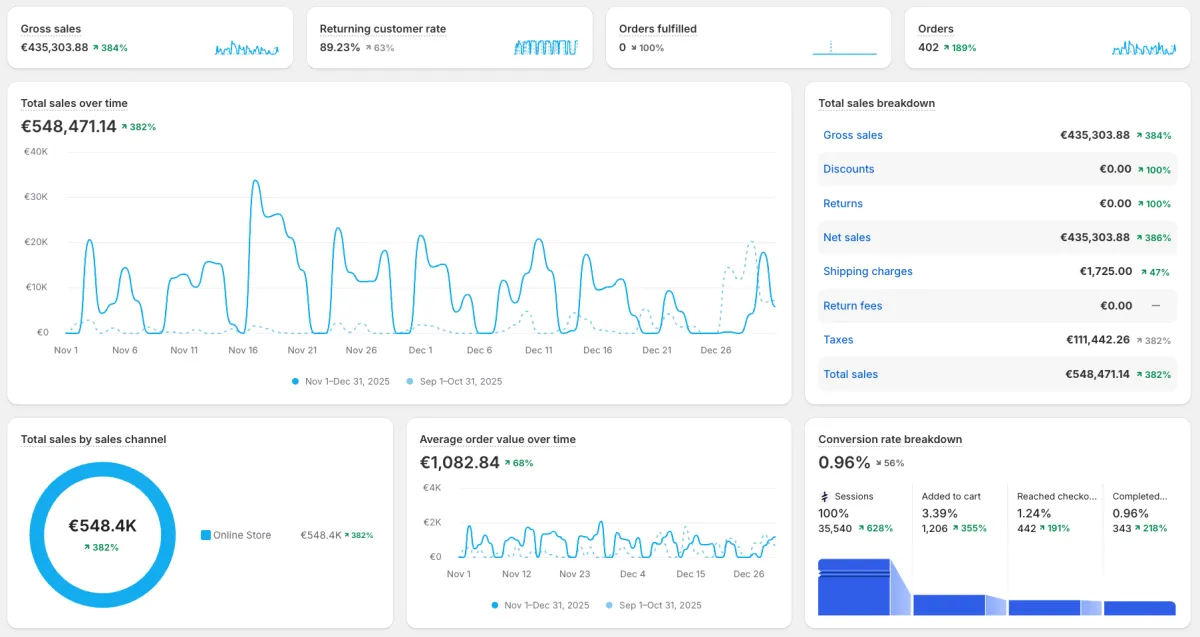Click the Nov 23 x-axis label
This screenshot has height=637, width=1200.
tap(575, 574)
